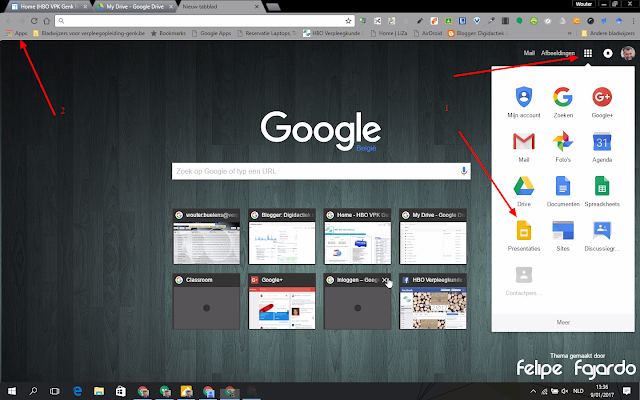Click NLD language indicator in the taskbar

(x=578, y=391)
